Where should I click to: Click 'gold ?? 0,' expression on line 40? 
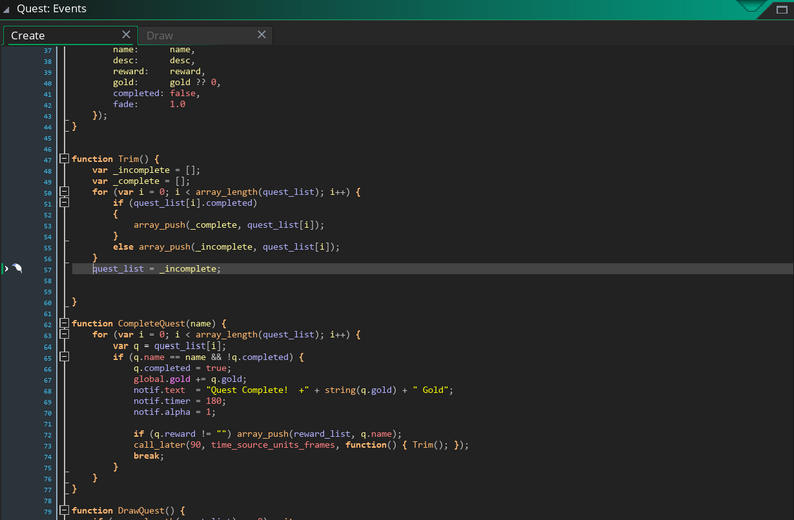pos(195,82)
